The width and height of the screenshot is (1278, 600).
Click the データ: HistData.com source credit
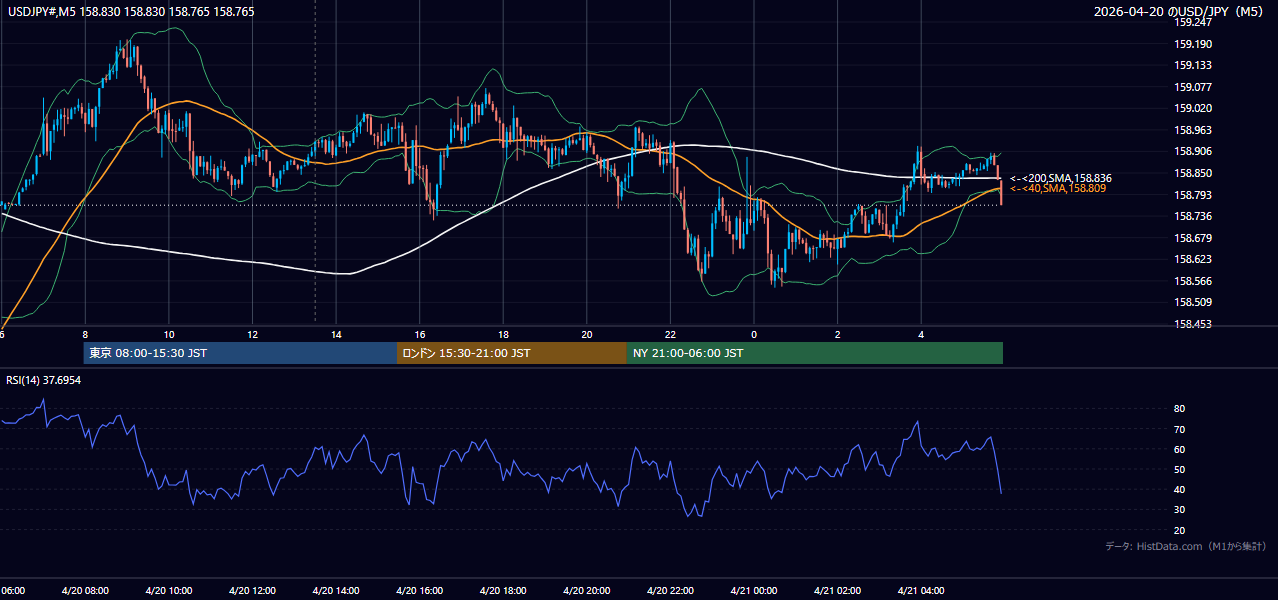(1185, 546)
